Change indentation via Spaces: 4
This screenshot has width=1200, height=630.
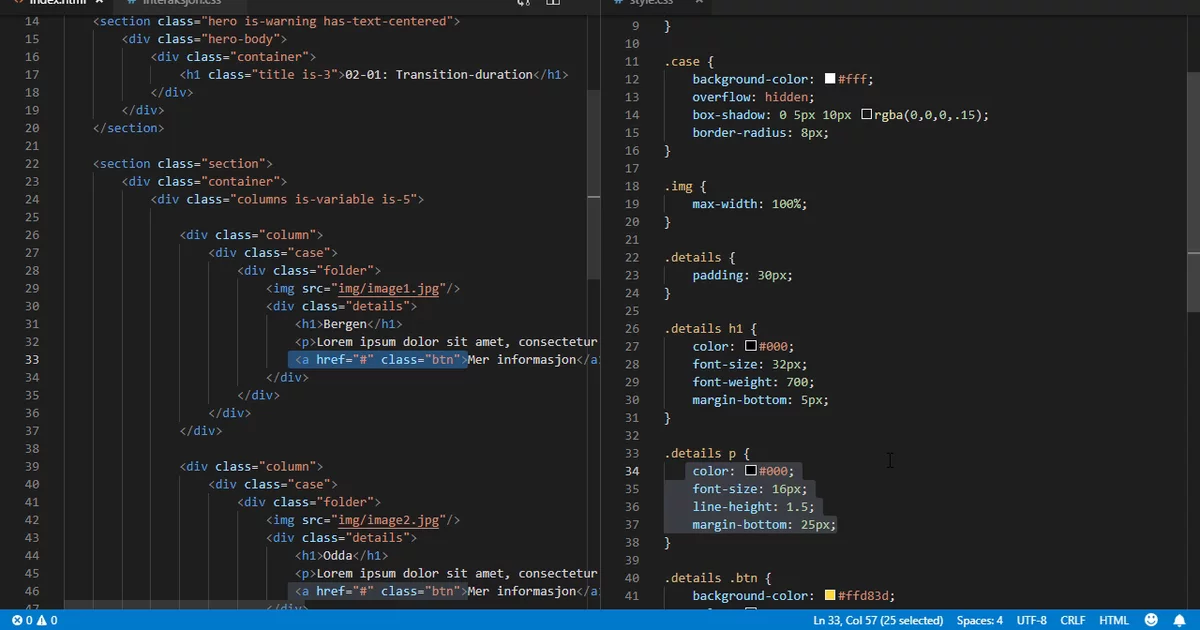click(980, 620)
